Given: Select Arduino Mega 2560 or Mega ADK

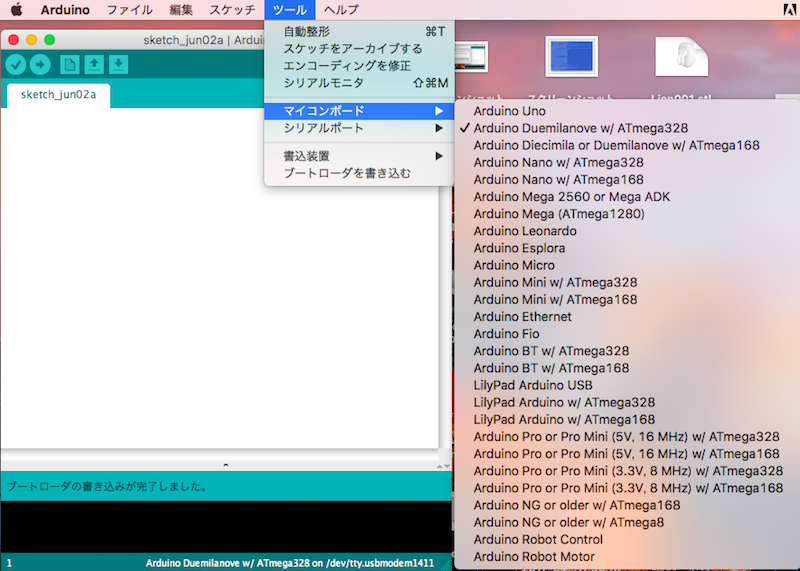Looking at the screenshot, I should 627,197.
